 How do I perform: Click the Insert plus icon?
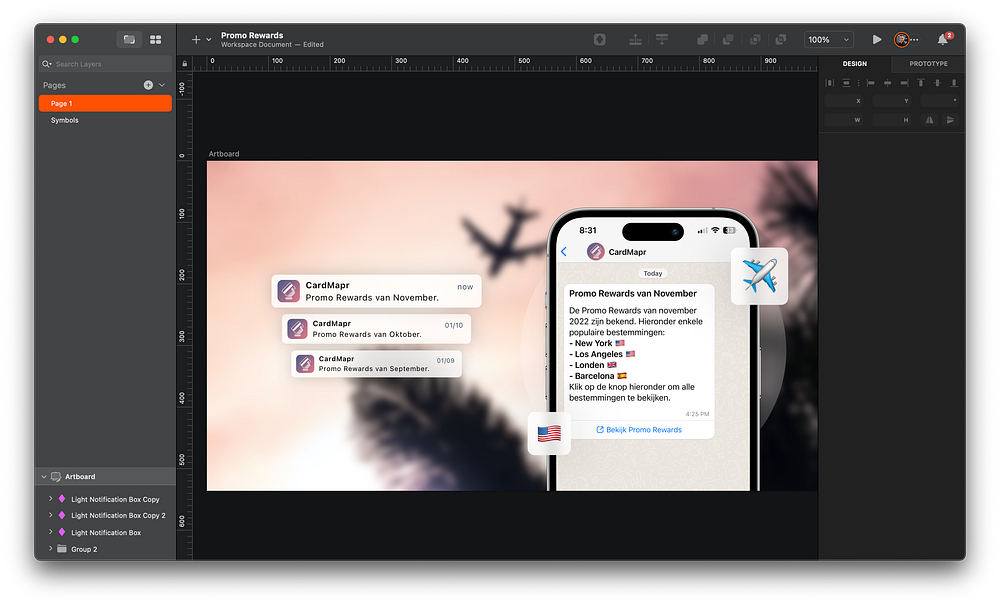[196, 40]
